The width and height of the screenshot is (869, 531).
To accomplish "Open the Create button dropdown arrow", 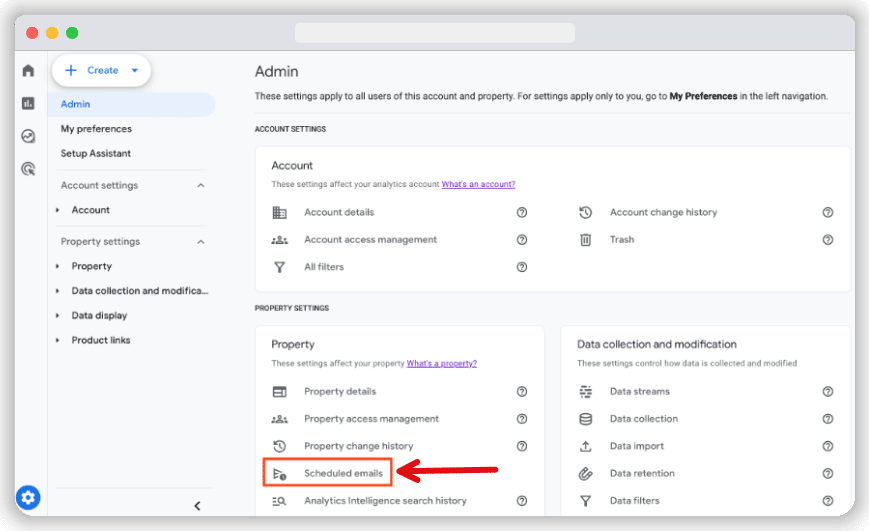I will (135, 70).
